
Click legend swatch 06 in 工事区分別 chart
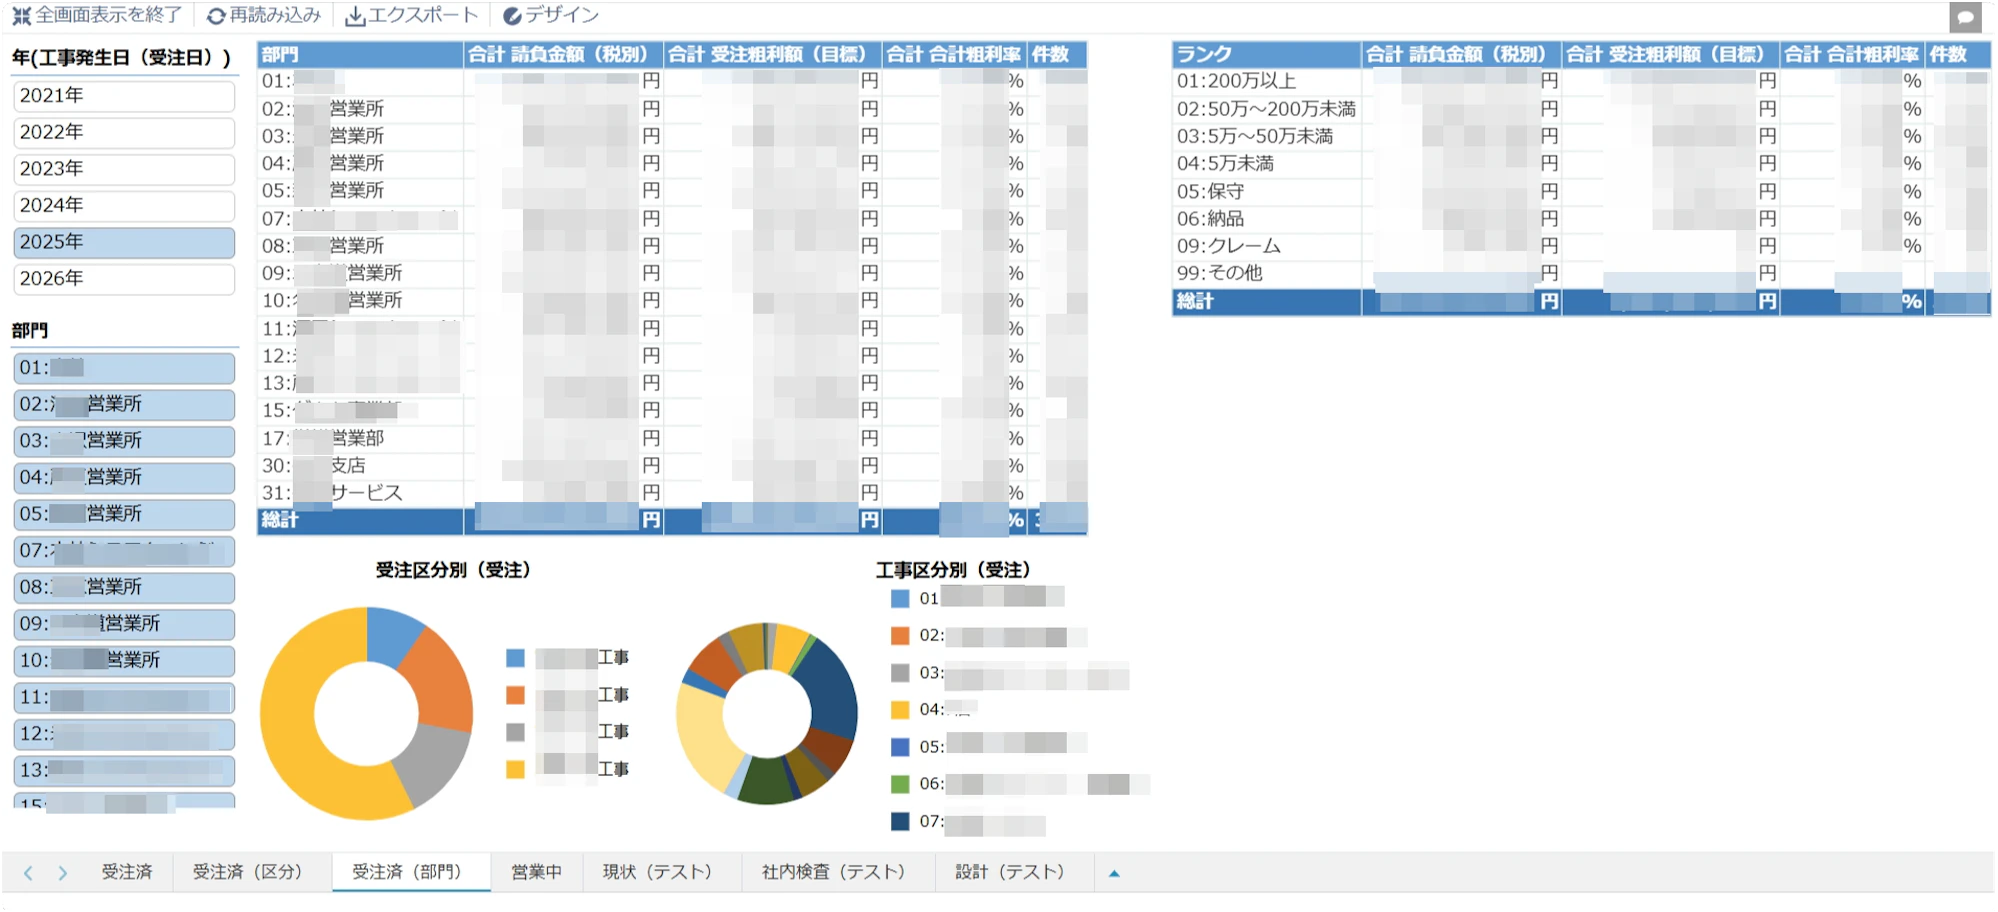tap(900, 784)
